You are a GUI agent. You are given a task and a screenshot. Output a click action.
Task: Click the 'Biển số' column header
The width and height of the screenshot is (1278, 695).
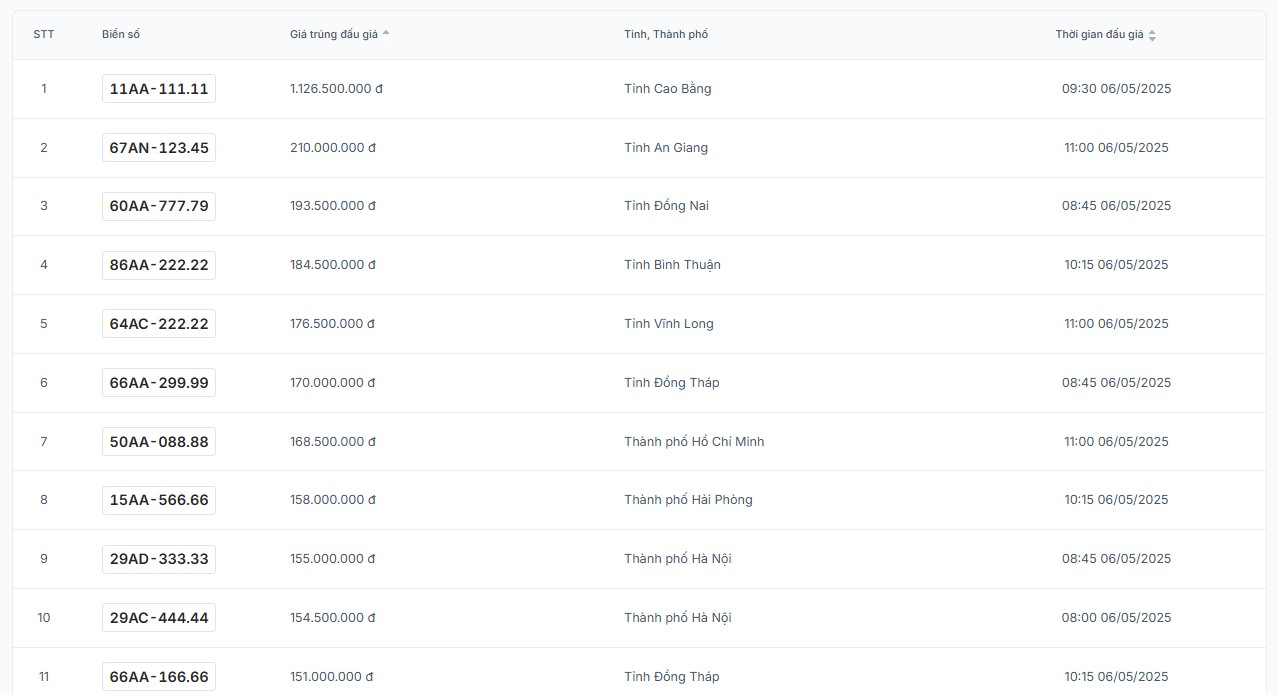coord(121,34)
